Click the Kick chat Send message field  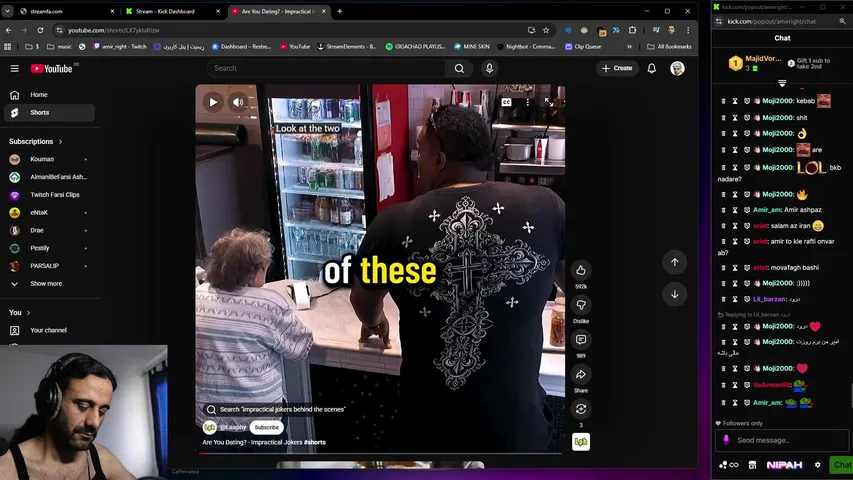click(782, 440)
